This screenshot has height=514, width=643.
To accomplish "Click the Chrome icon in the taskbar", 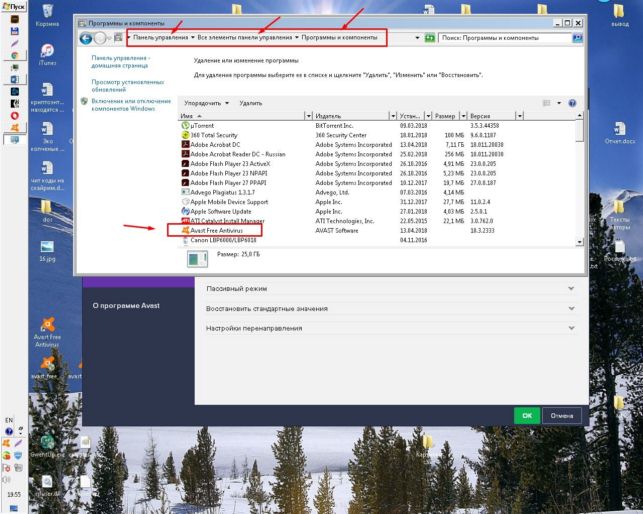I will pos(14,55).
